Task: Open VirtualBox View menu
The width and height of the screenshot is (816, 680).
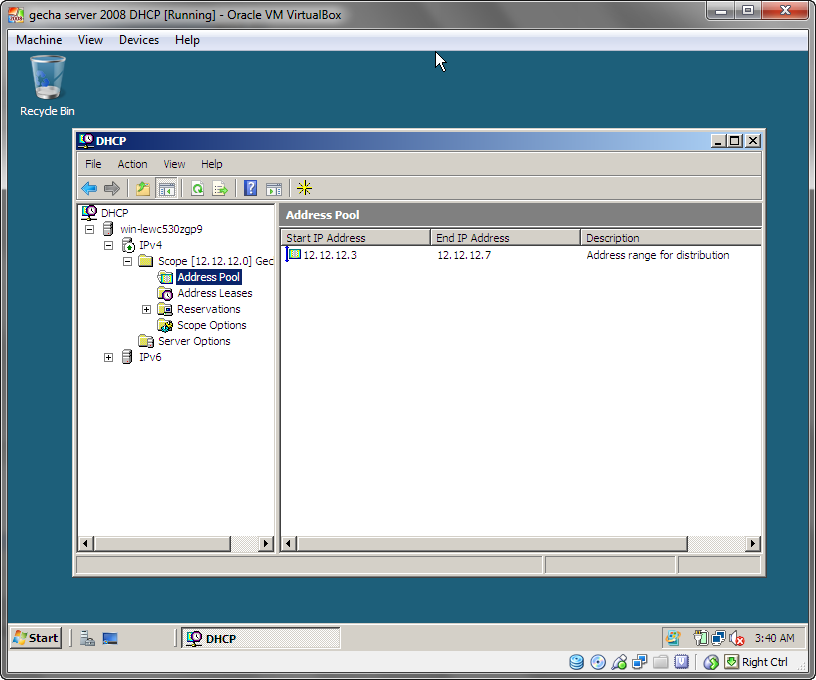Action: pyautogui.click(x=90, y=40)
